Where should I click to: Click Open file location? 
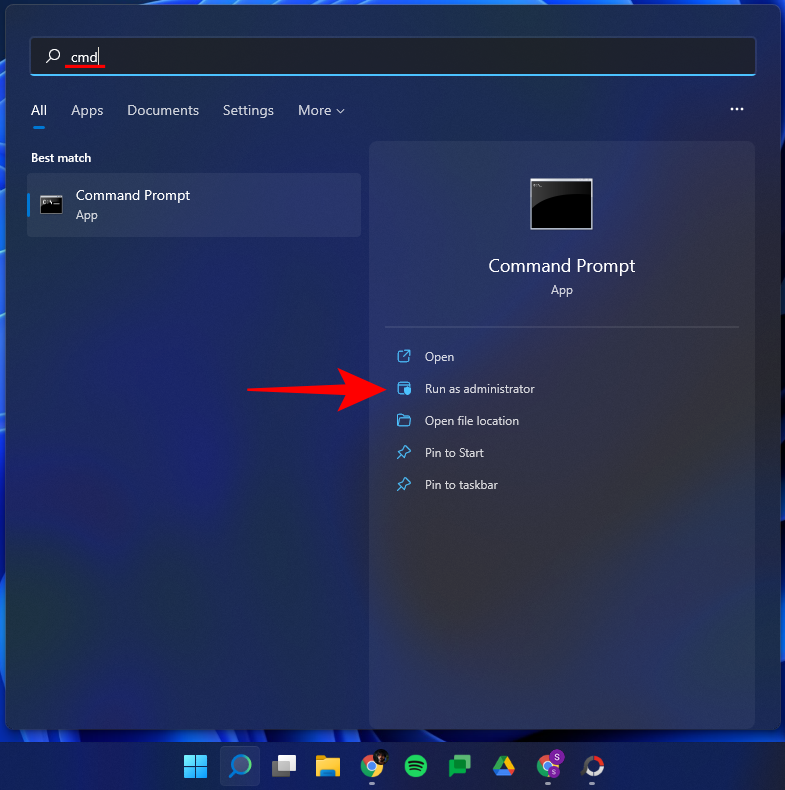pyautogui.click(x=472, y=421)
